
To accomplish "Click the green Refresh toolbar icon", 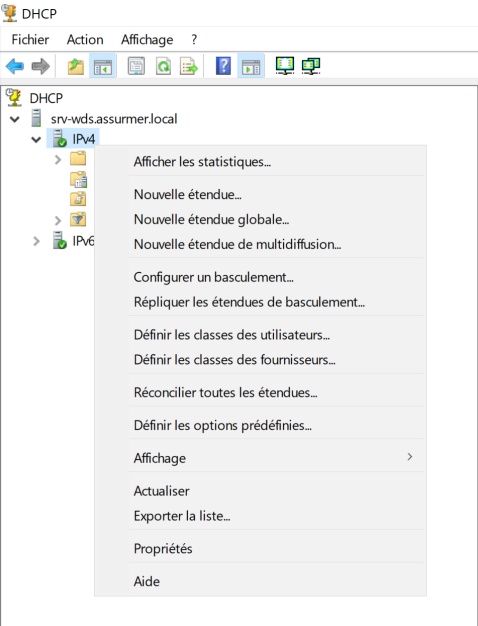I will point(163,66).
